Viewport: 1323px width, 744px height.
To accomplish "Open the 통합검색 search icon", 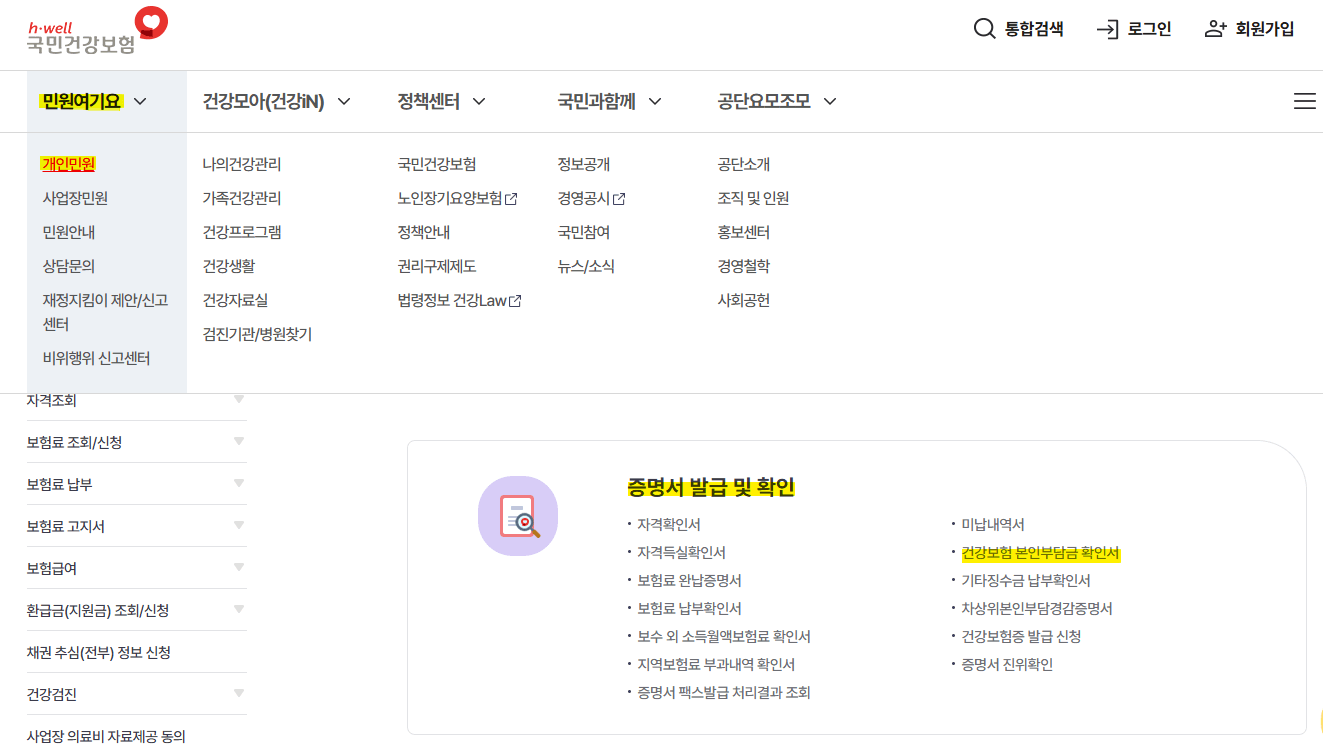I will tap(985, 29).
